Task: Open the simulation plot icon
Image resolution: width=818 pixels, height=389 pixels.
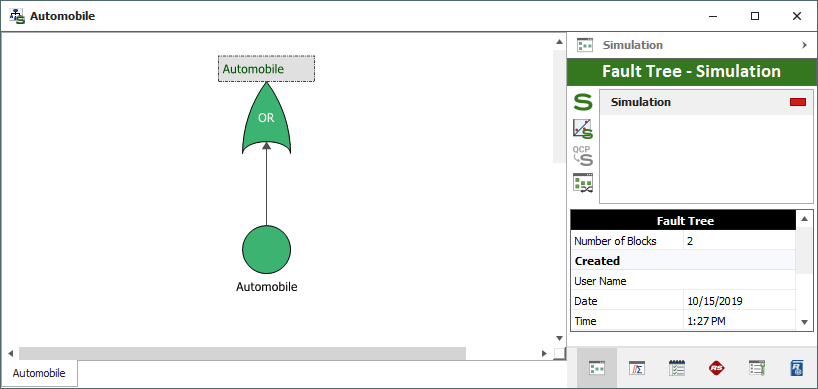Action: click(583, 129)
